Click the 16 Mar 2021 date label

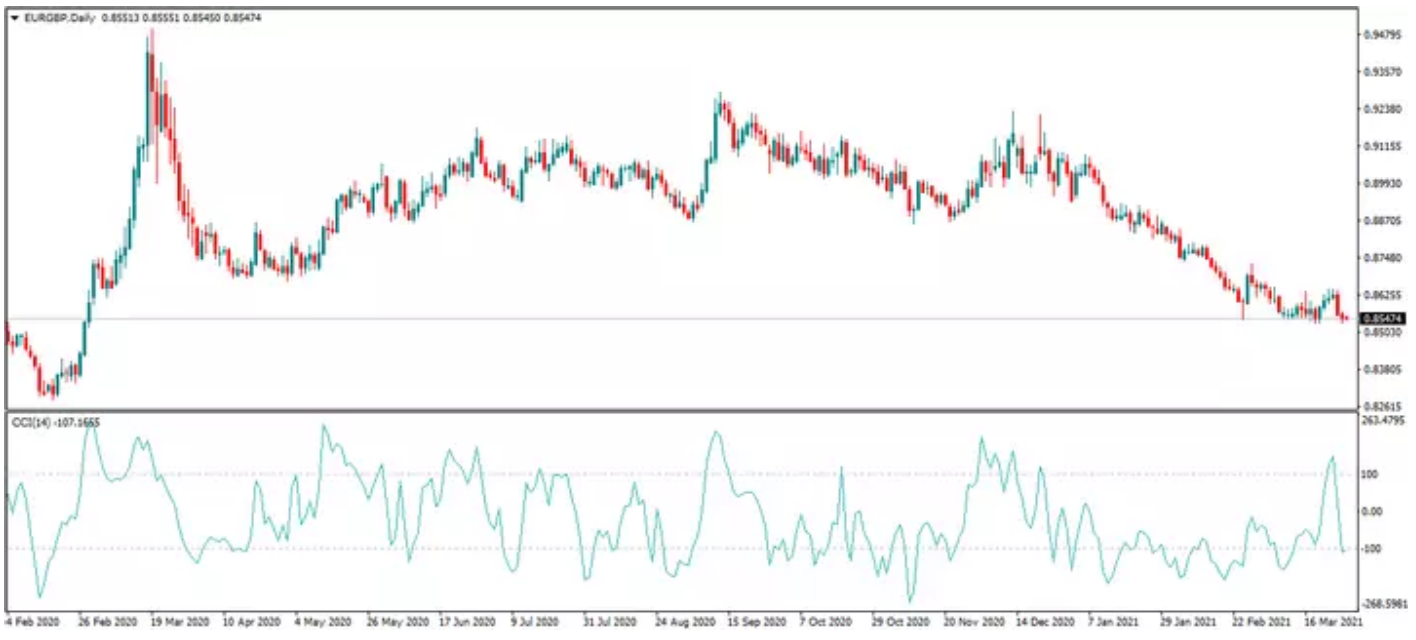pos(1332,621)
